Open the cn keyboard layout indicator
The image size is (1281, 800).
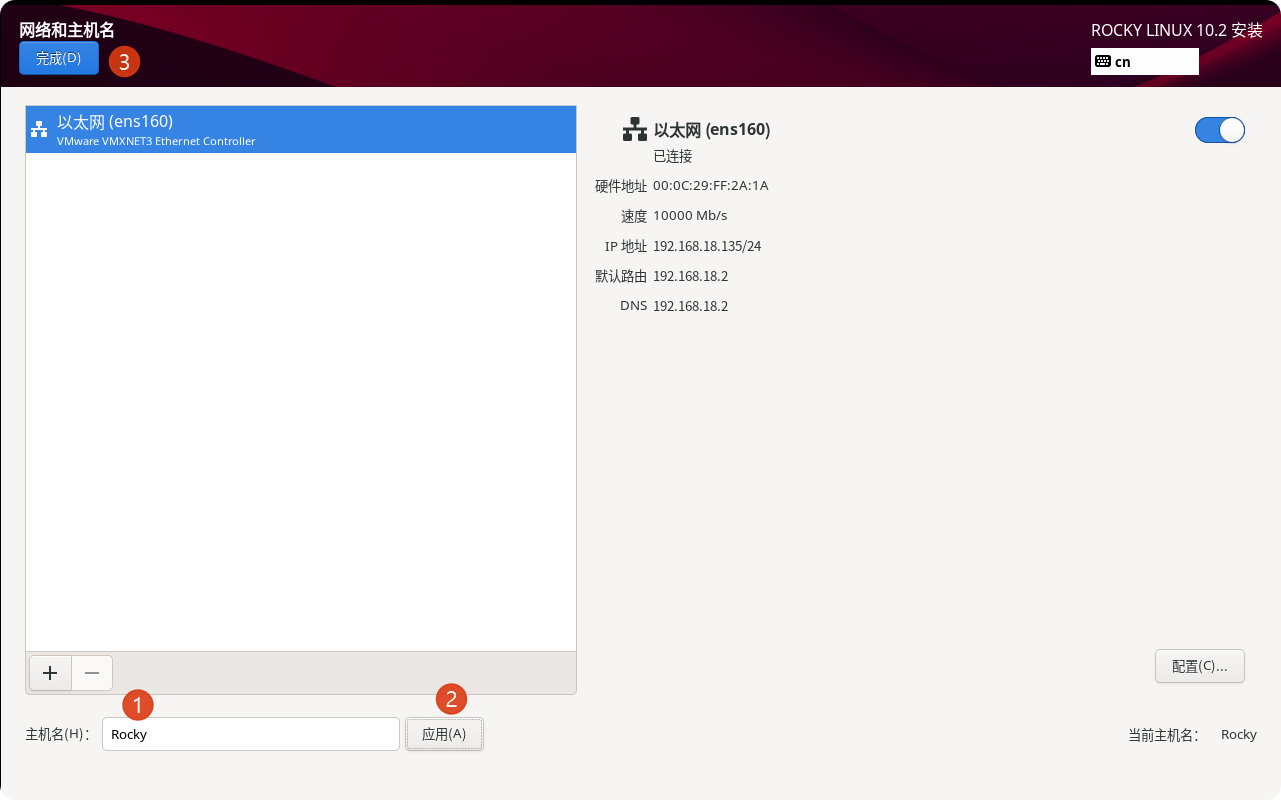1145,61
